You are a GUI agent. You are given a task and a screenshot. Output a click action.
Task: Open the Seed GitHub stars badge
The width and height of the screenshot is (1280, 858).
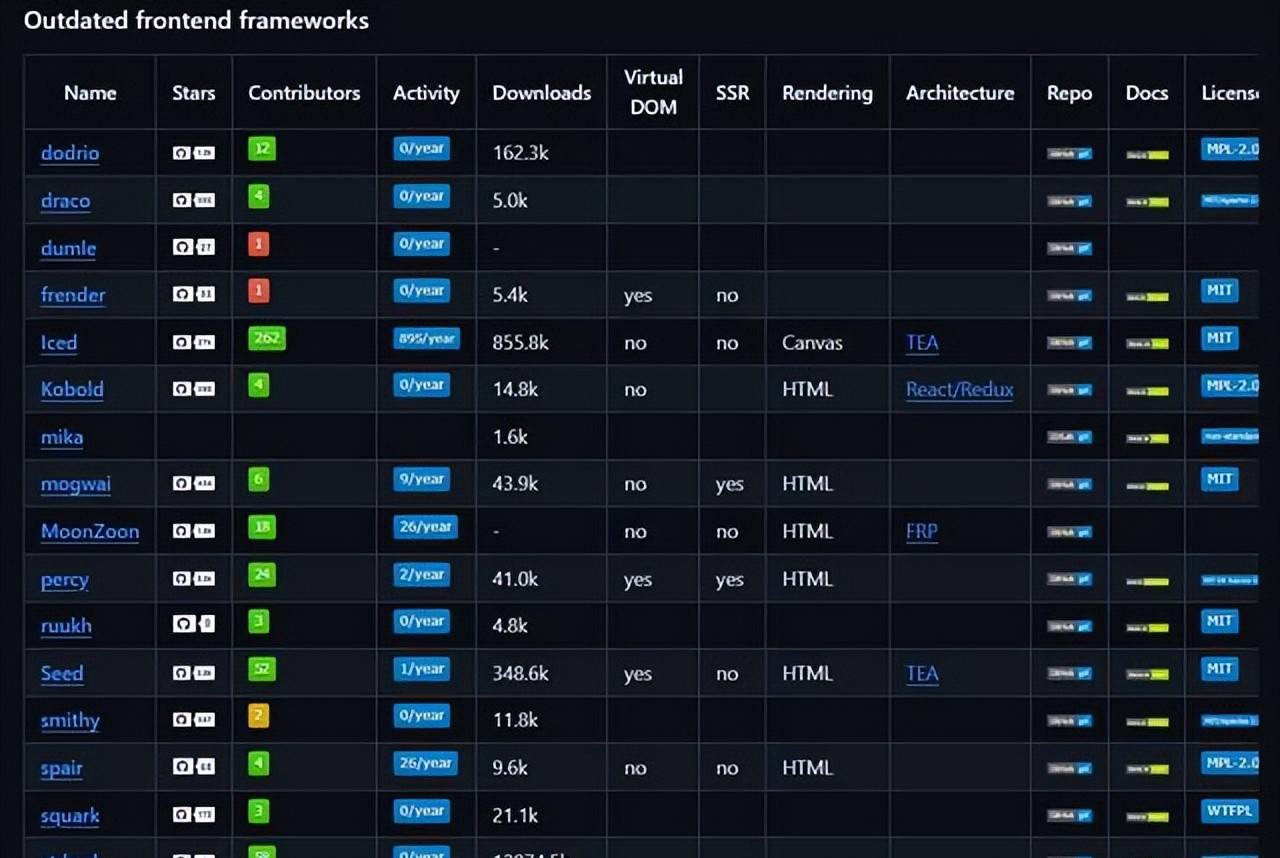point(194,673)
